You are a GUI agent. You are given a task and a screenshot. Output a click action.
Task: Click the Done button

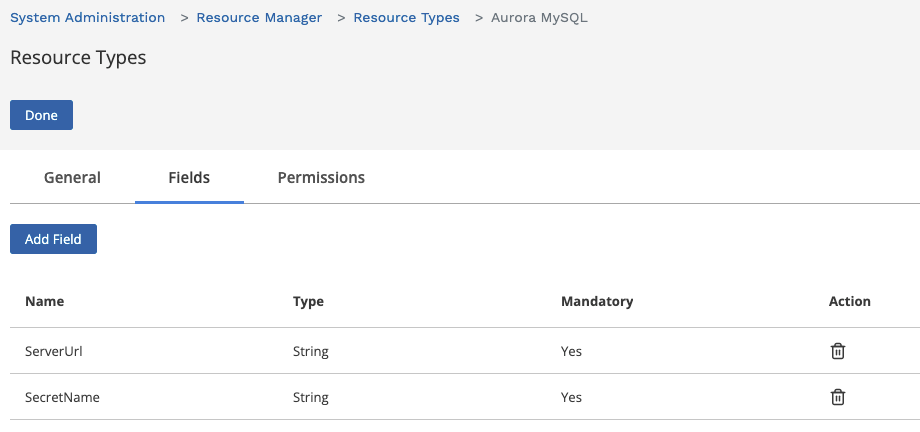point(41,115)
